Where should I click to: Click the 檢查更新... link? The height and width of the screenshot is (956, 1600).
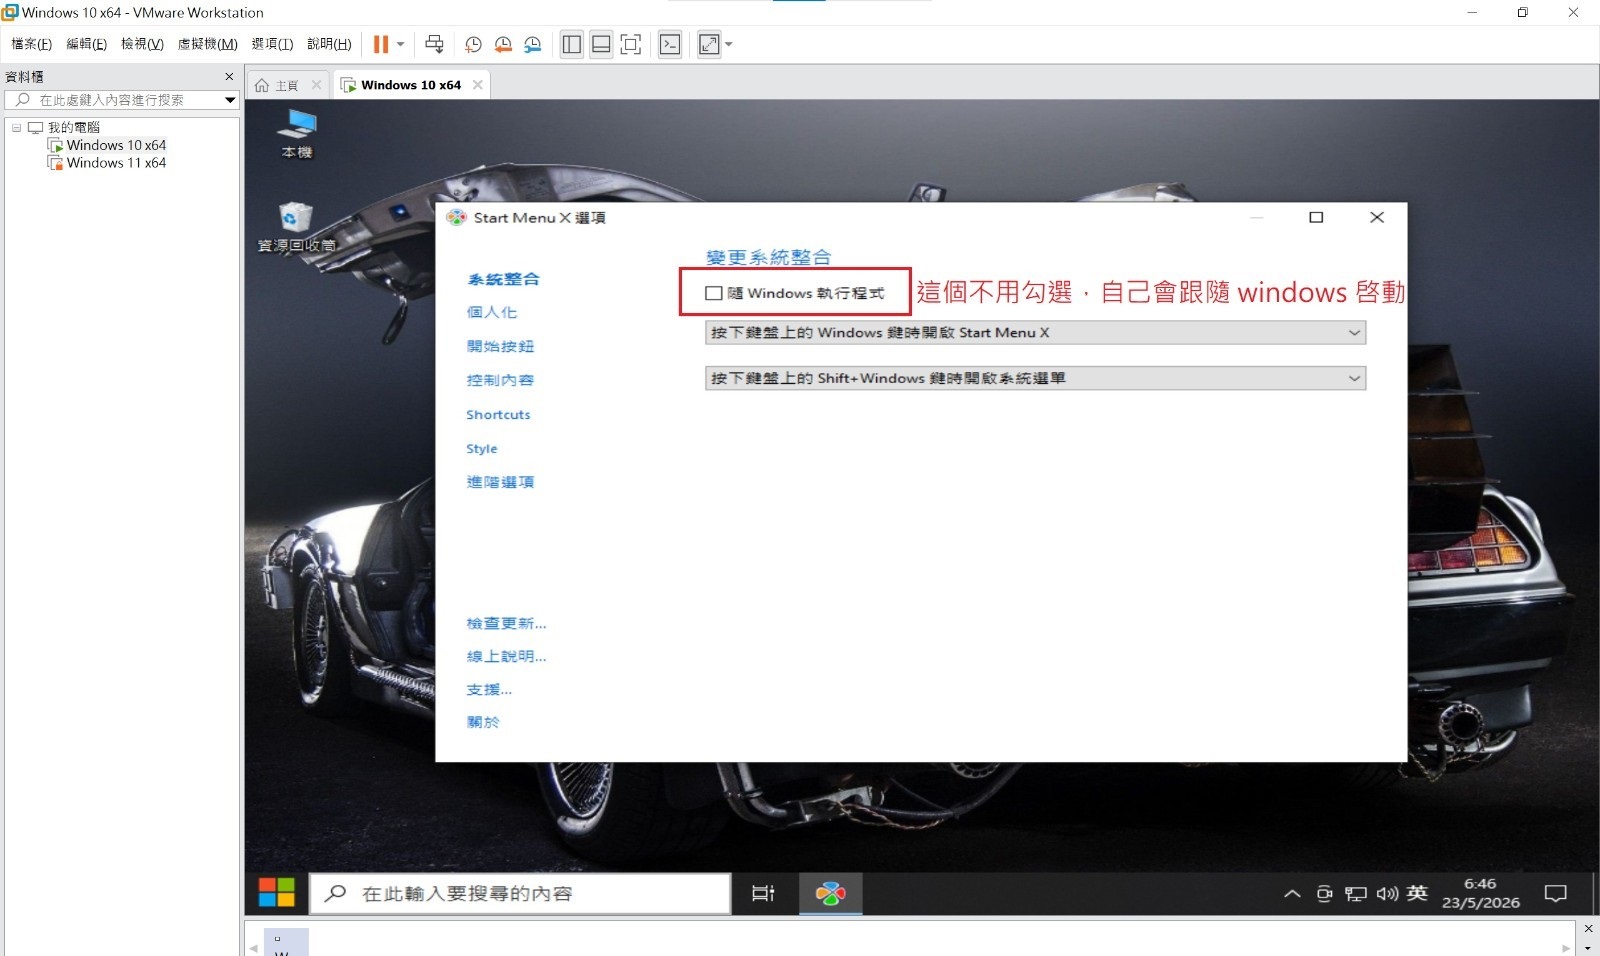(x=506, y=623)
